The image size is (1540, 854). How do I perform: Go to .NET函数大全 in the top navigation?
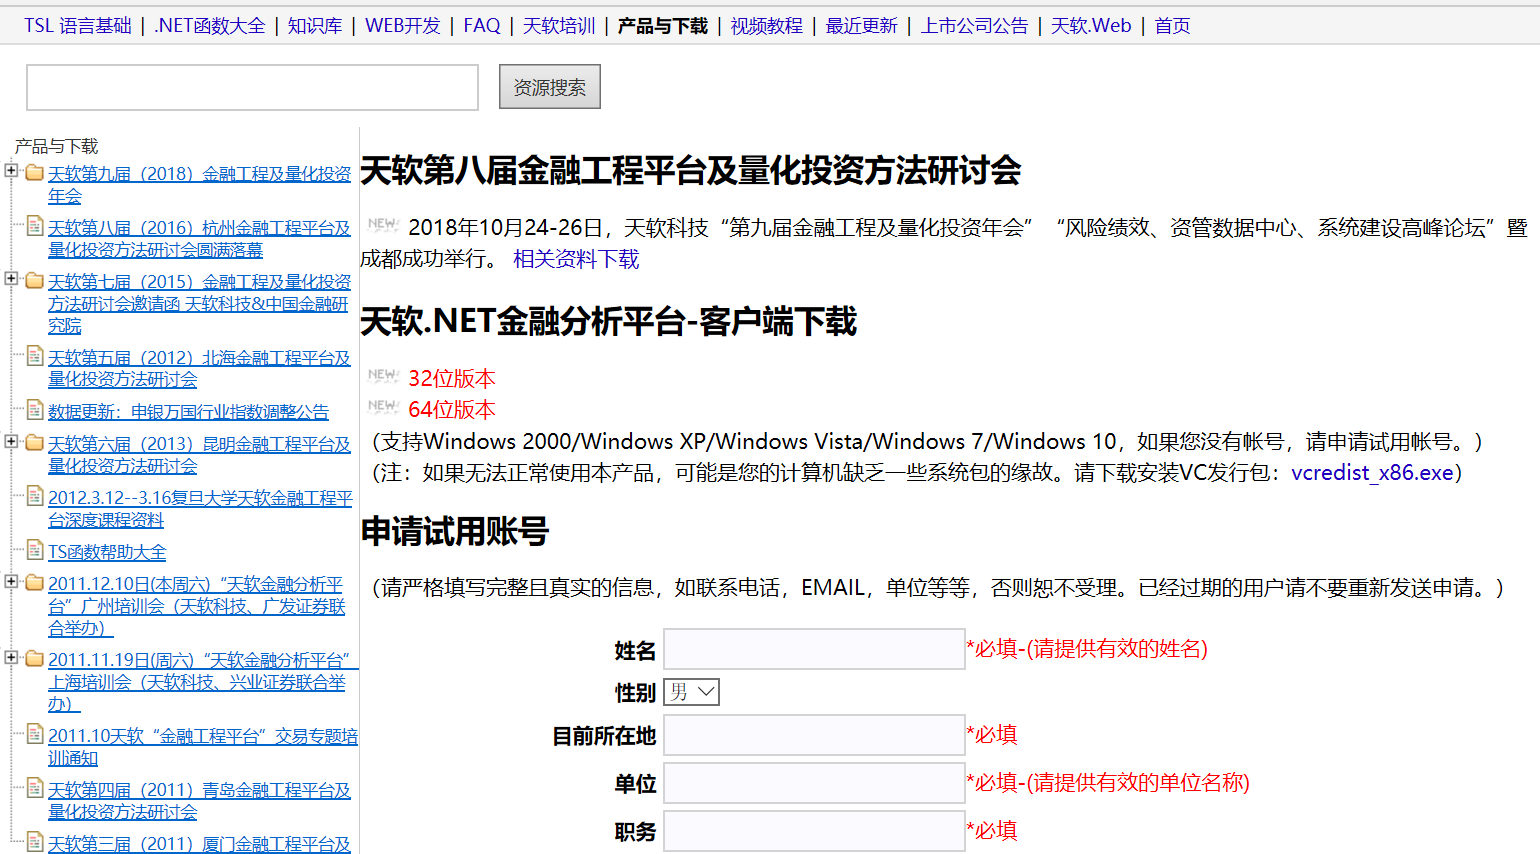(x=210, y=26)
